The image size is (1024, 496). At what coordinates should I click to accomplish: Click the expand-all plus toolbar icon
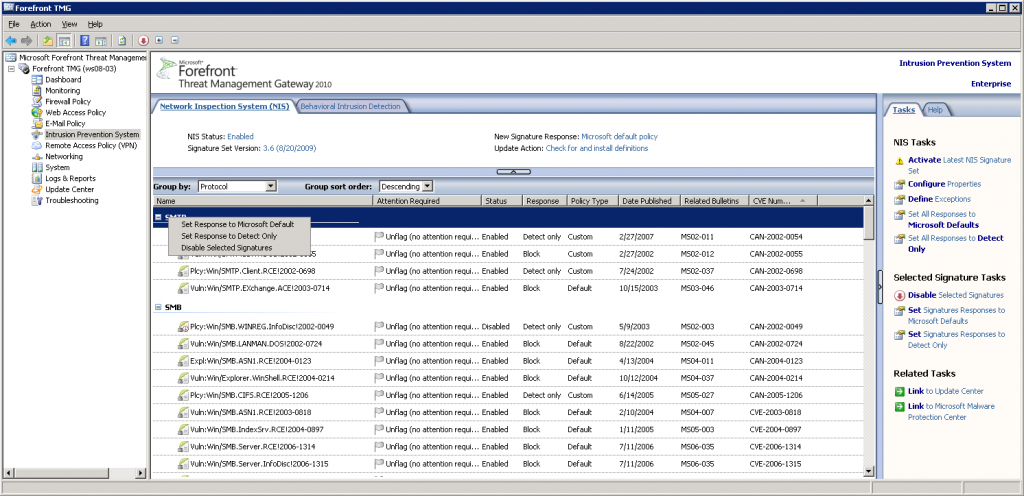coord(159,40)
